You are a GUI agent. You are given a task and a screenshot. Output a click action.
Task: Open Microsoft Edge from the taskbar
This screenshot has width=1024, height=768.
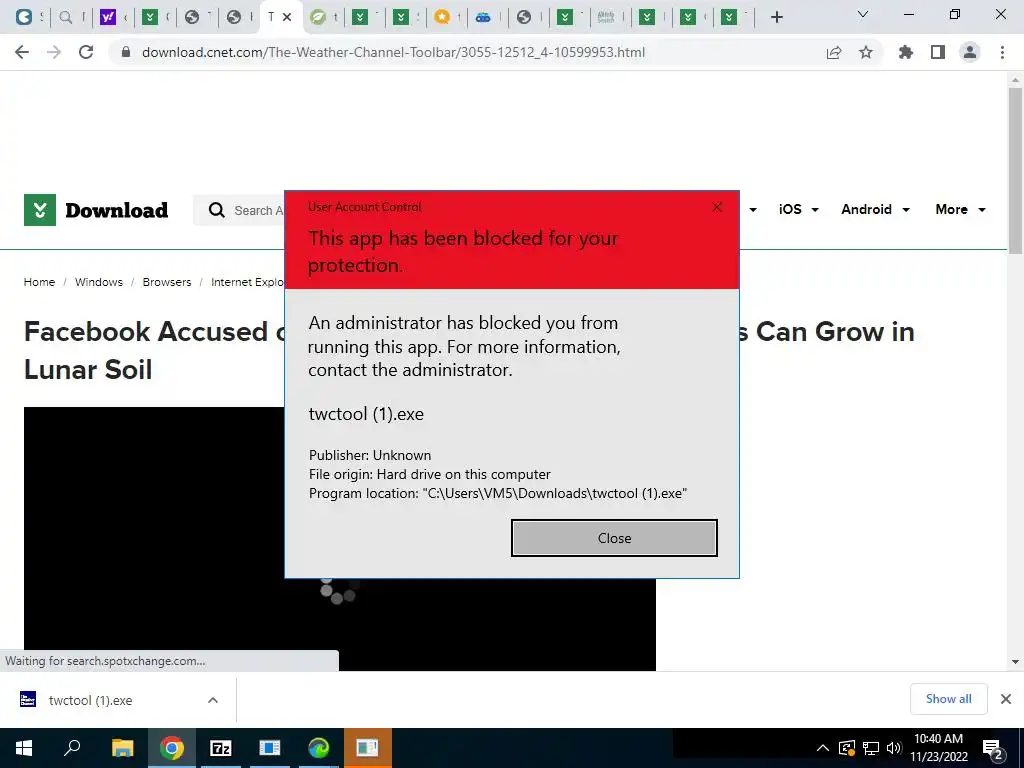click(x=319, y=748)
